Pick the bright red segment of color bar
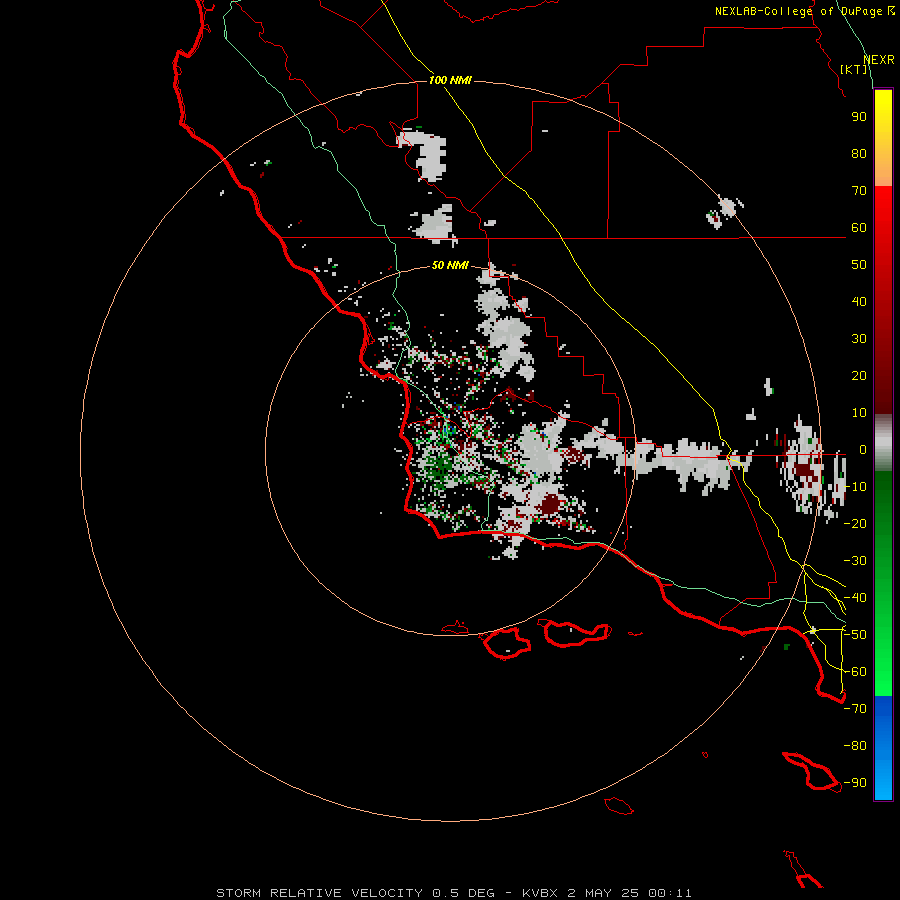The height and width of the screenshot is (900, 900). [883, 212]
